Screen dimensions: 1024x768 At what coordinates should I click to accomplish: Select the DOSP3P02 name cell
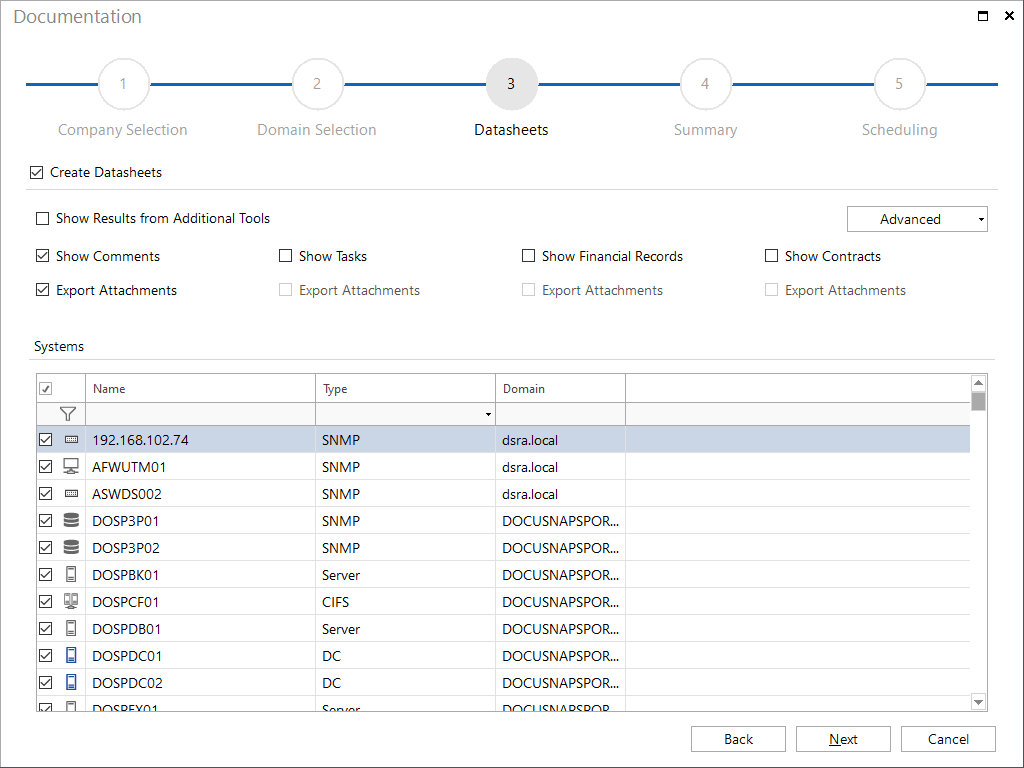click(x=200, y=547)
